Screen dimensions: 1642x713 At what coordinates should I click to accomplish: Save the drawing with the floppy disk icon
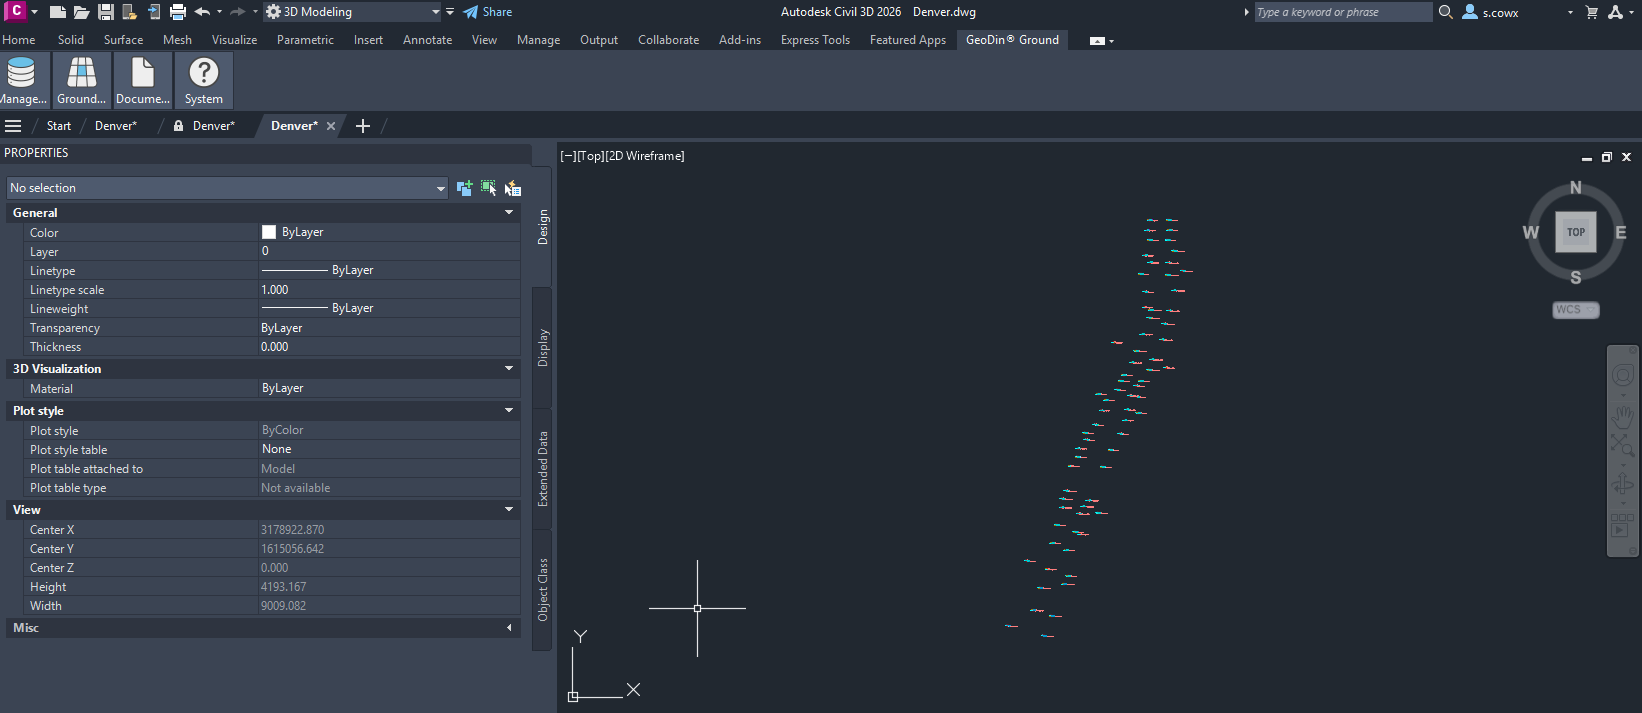coord(105,12)
